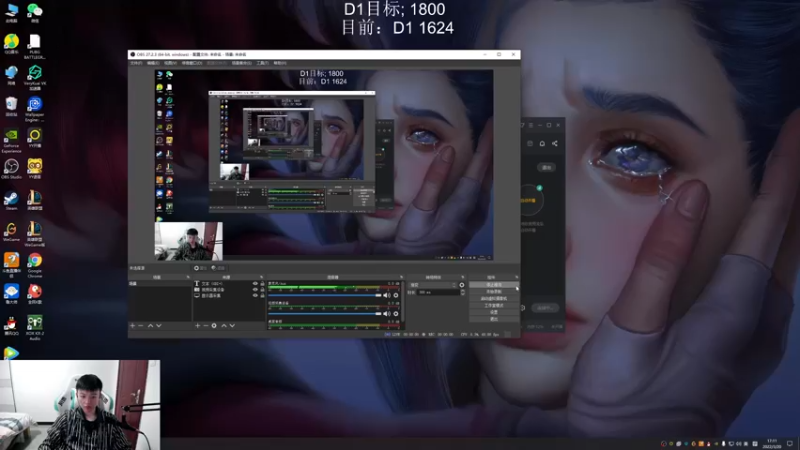
Task: Open the ROX XR-2 Audio desktop shortcut
Action: (x=35, y=327)
